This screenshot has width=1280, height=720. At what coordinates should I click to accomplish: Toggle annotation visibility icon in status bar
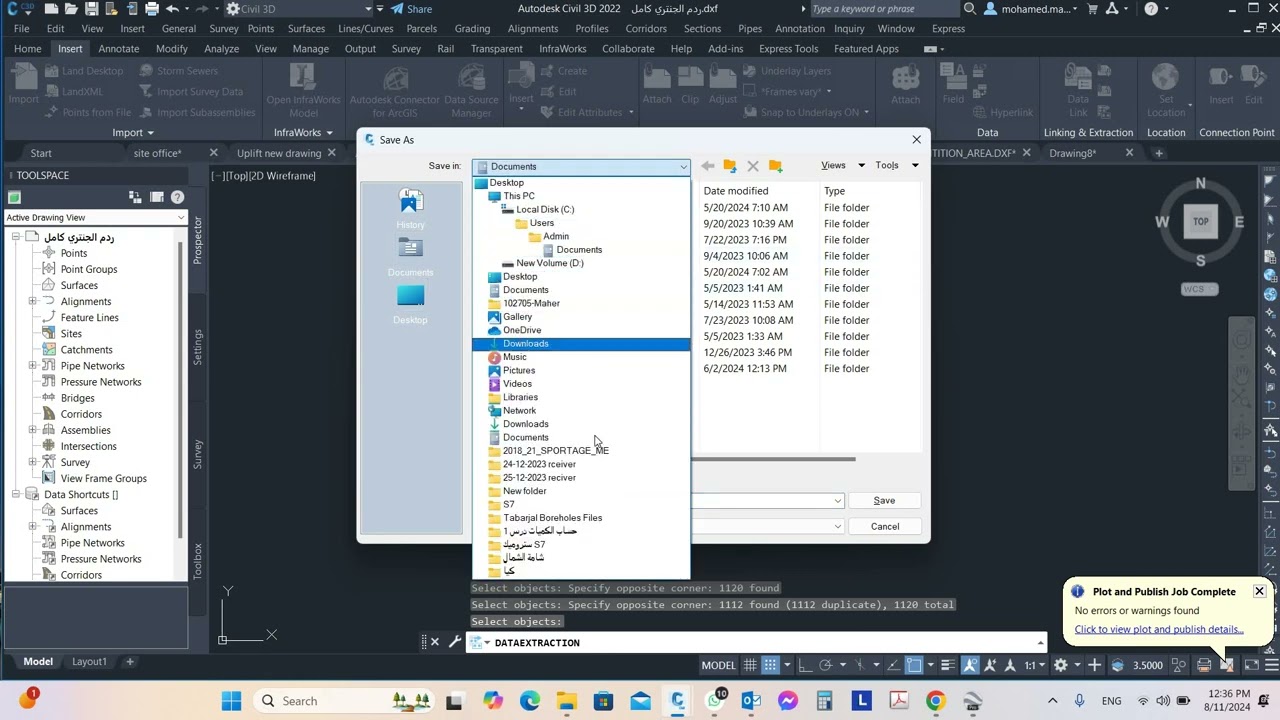tap(970, 665)
